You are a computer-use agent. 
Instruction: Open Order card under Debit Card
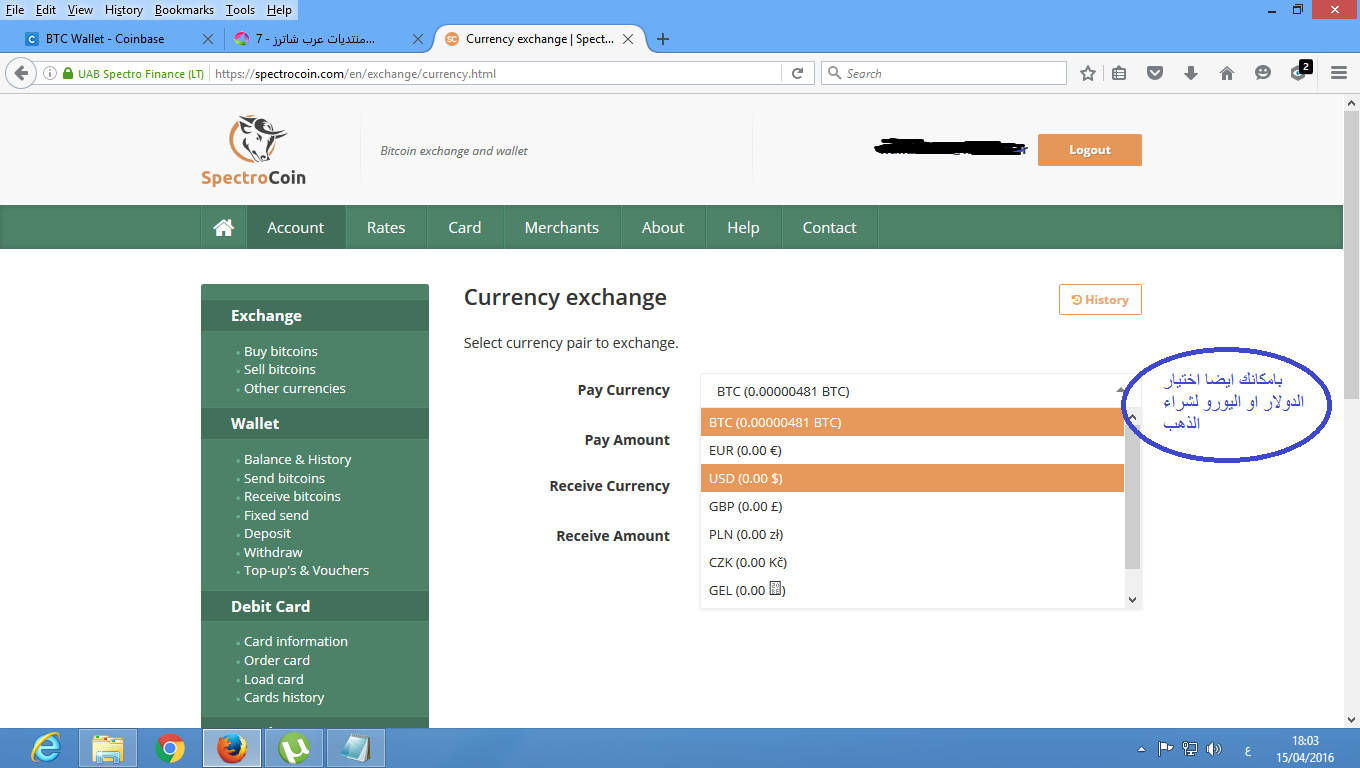click(x=277, y=660)
